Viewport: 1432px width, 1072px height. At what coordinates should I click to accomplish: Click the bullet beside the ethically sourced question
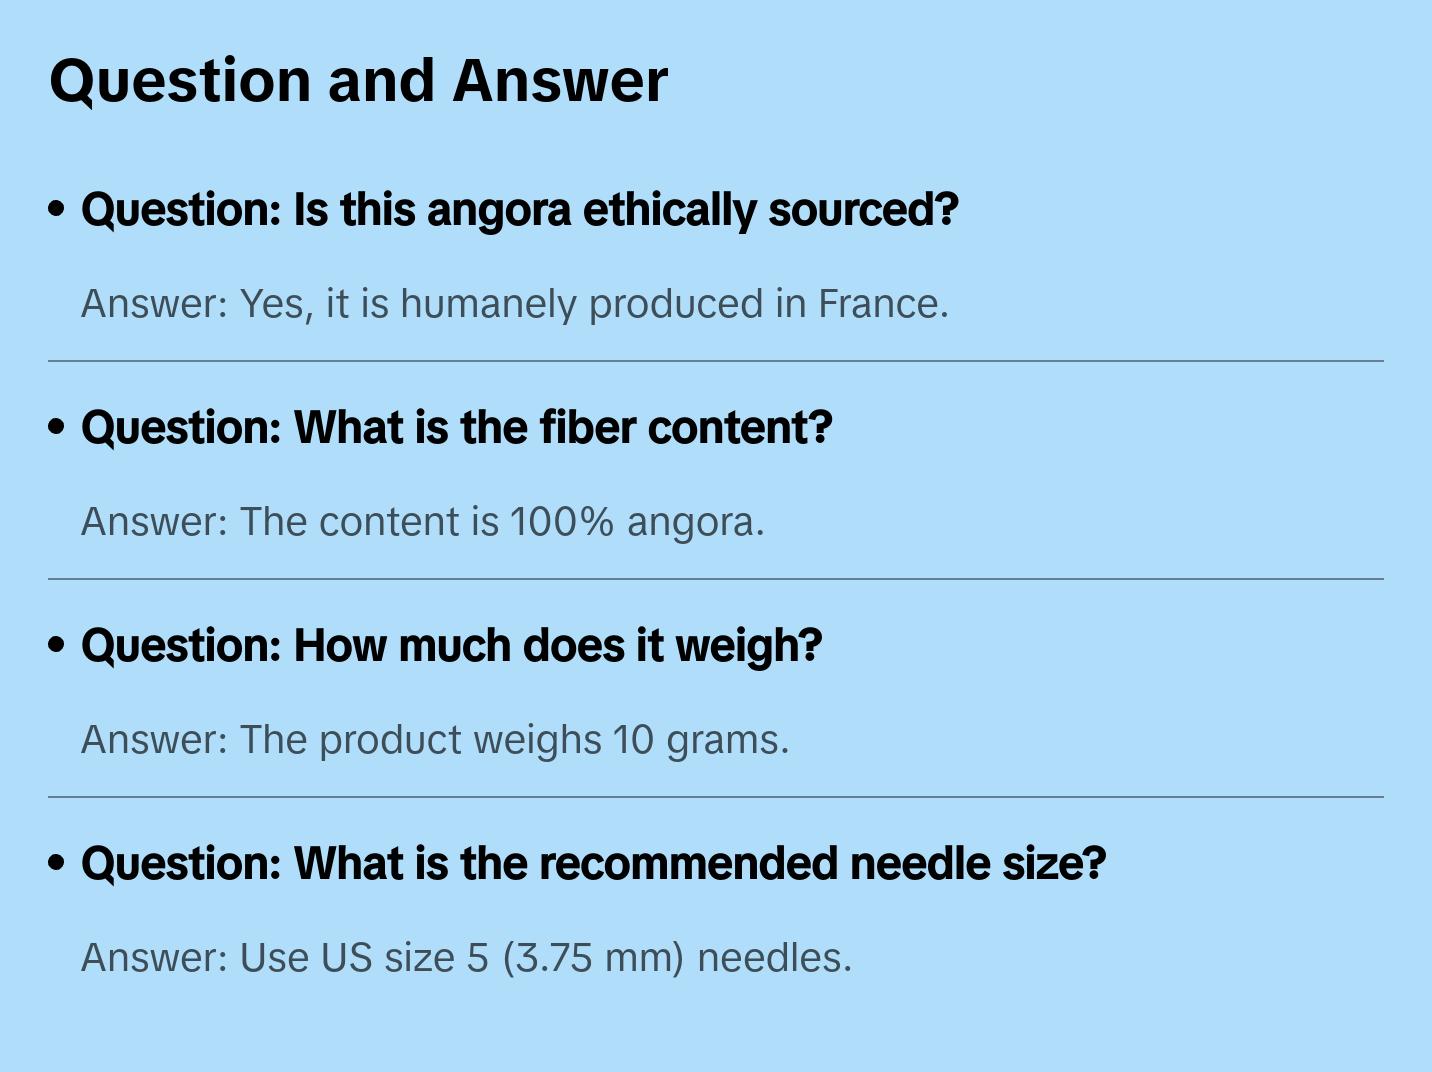(x=57, y=209)
